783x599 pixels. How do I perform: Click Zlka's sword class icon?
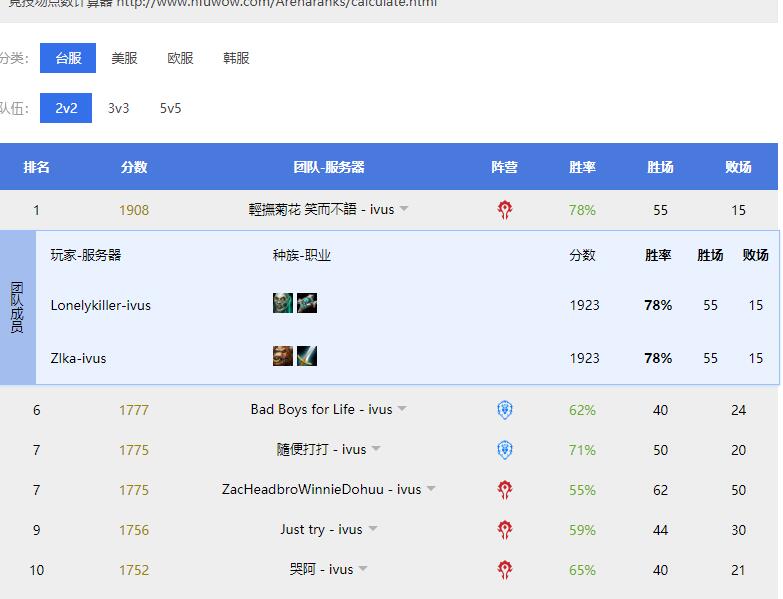[307, 356]
